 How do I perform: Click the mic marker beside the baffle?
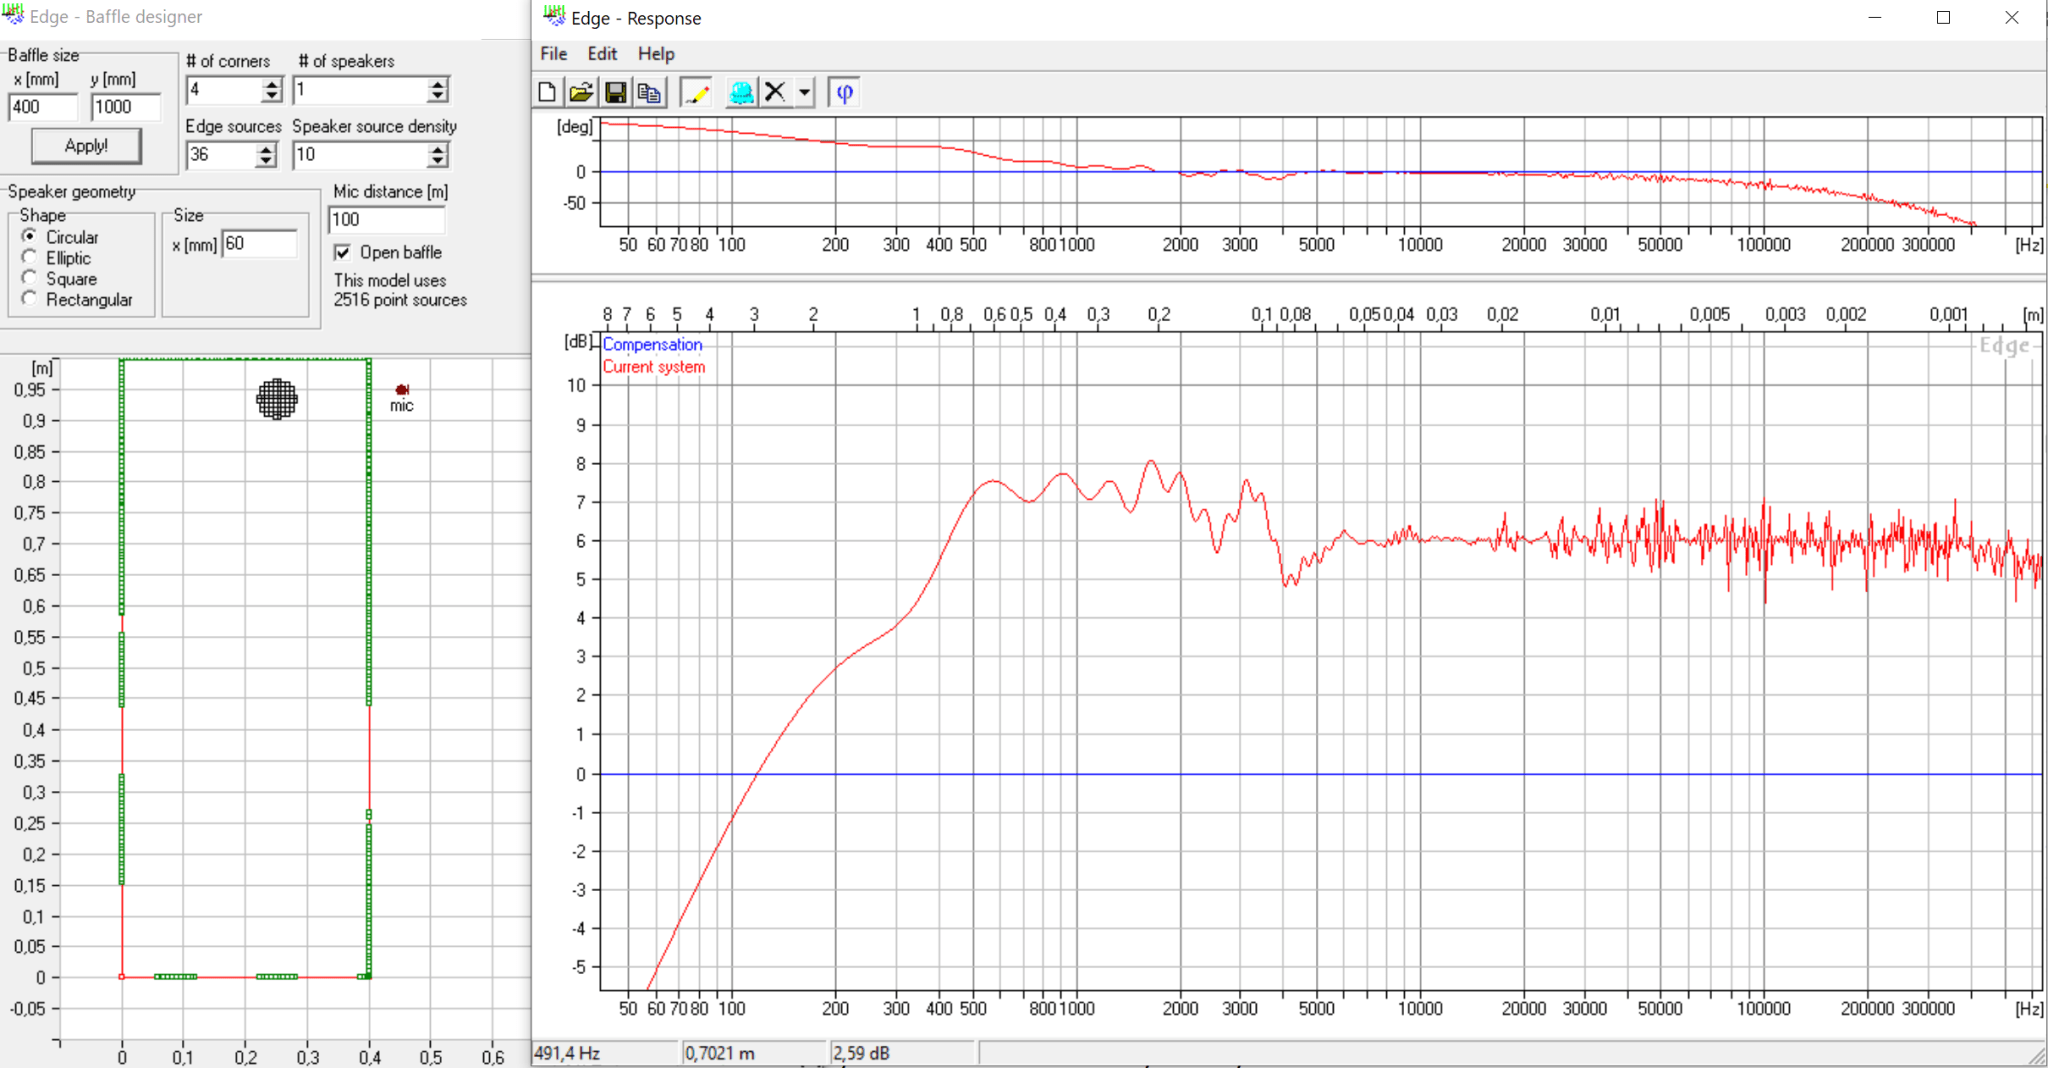(x=402, y=390)
